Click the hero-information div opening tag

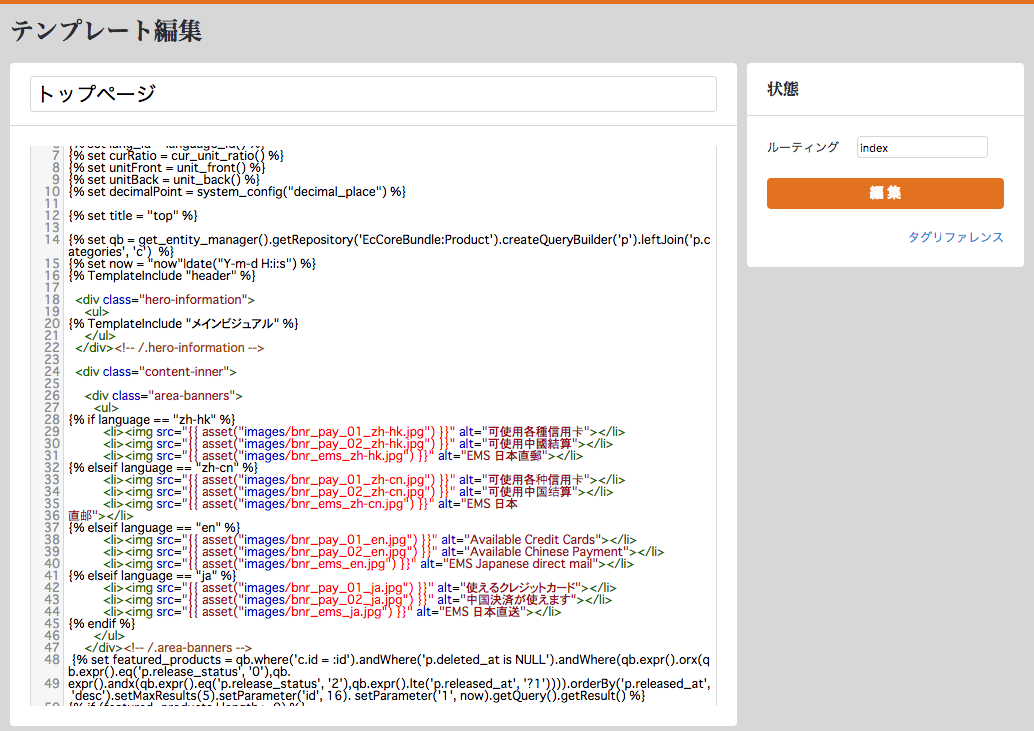(x=165, y=300)
